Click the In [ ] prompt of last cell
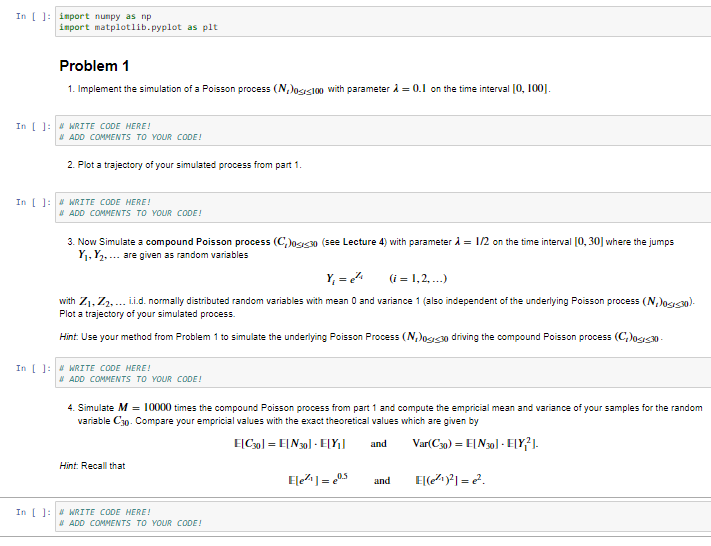Screen dimensions: 711x546 34,512
